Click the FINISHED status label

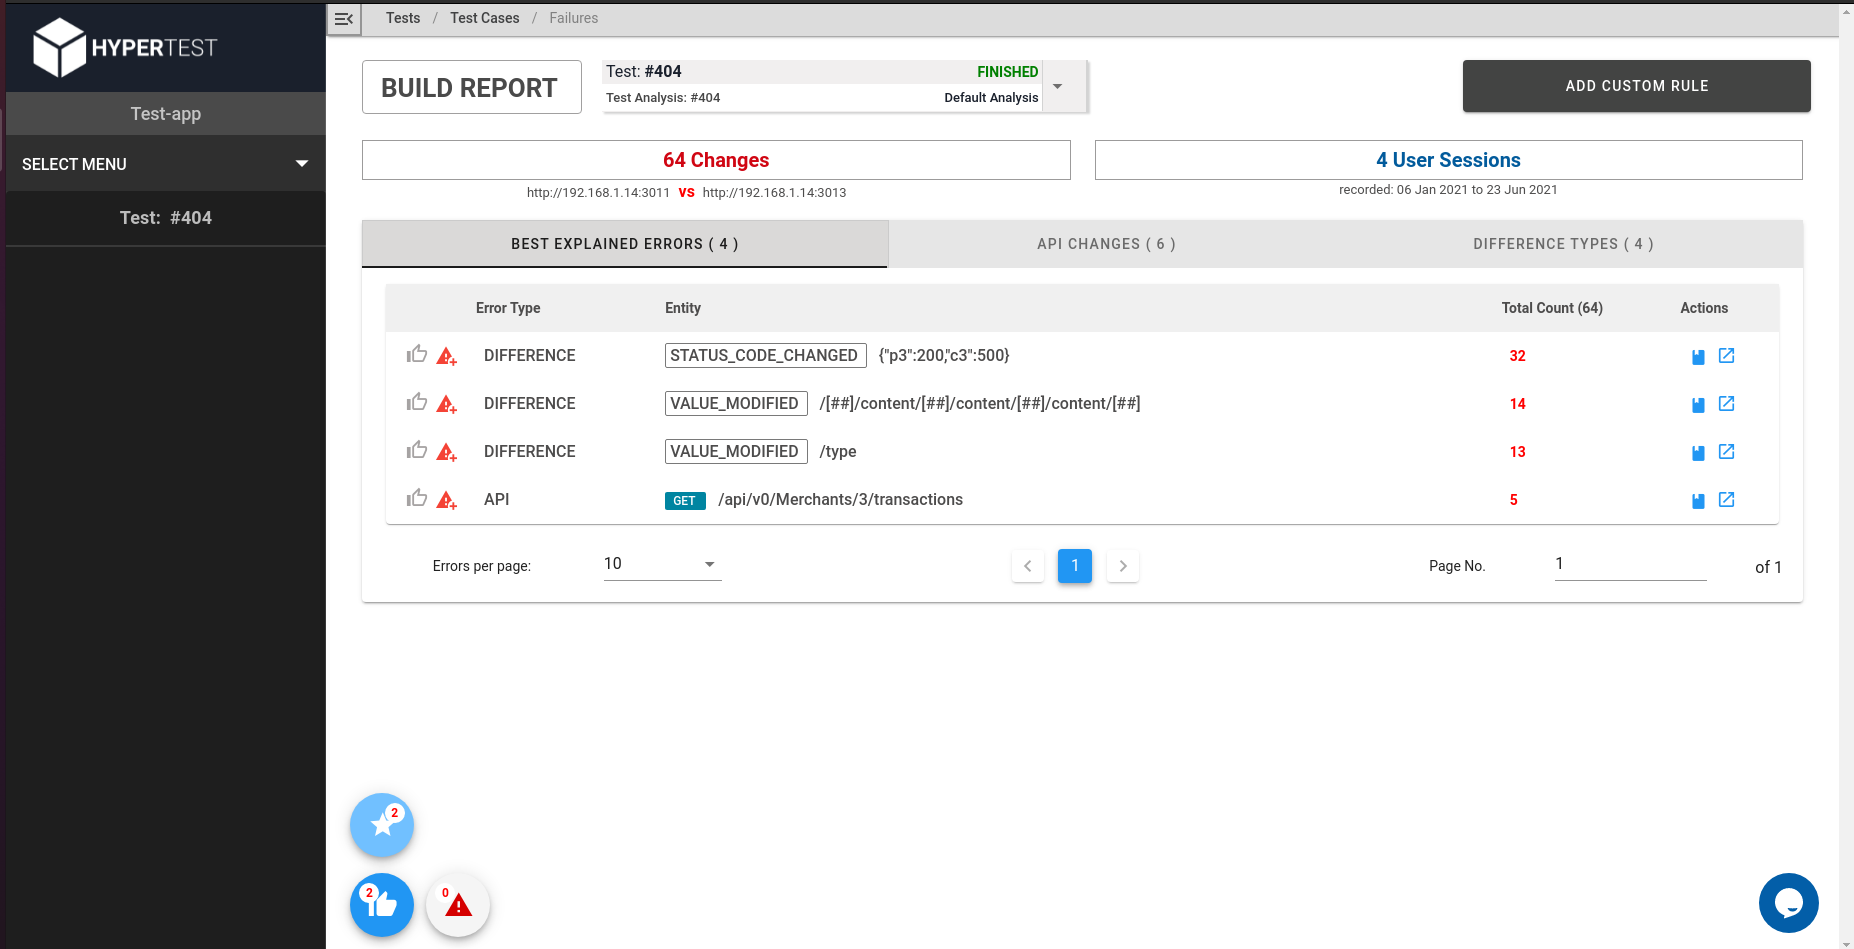[x=1007, y=72]
